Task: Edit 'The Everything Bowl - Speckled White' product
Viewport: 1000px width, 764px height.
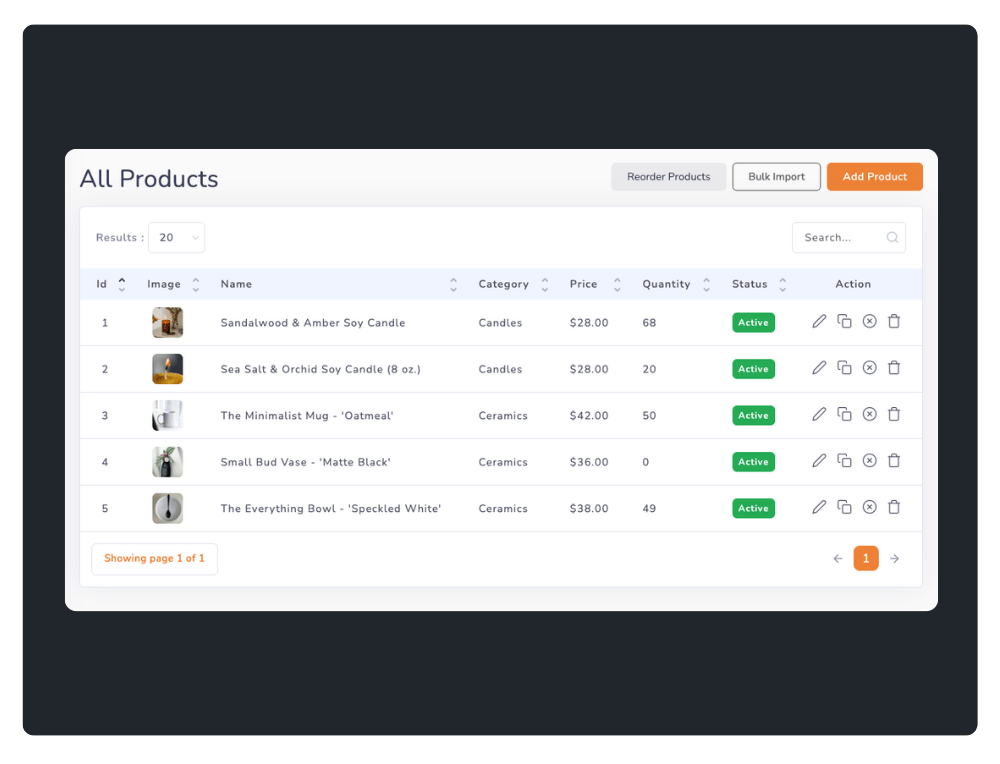Action: click(x=819, y=507)
